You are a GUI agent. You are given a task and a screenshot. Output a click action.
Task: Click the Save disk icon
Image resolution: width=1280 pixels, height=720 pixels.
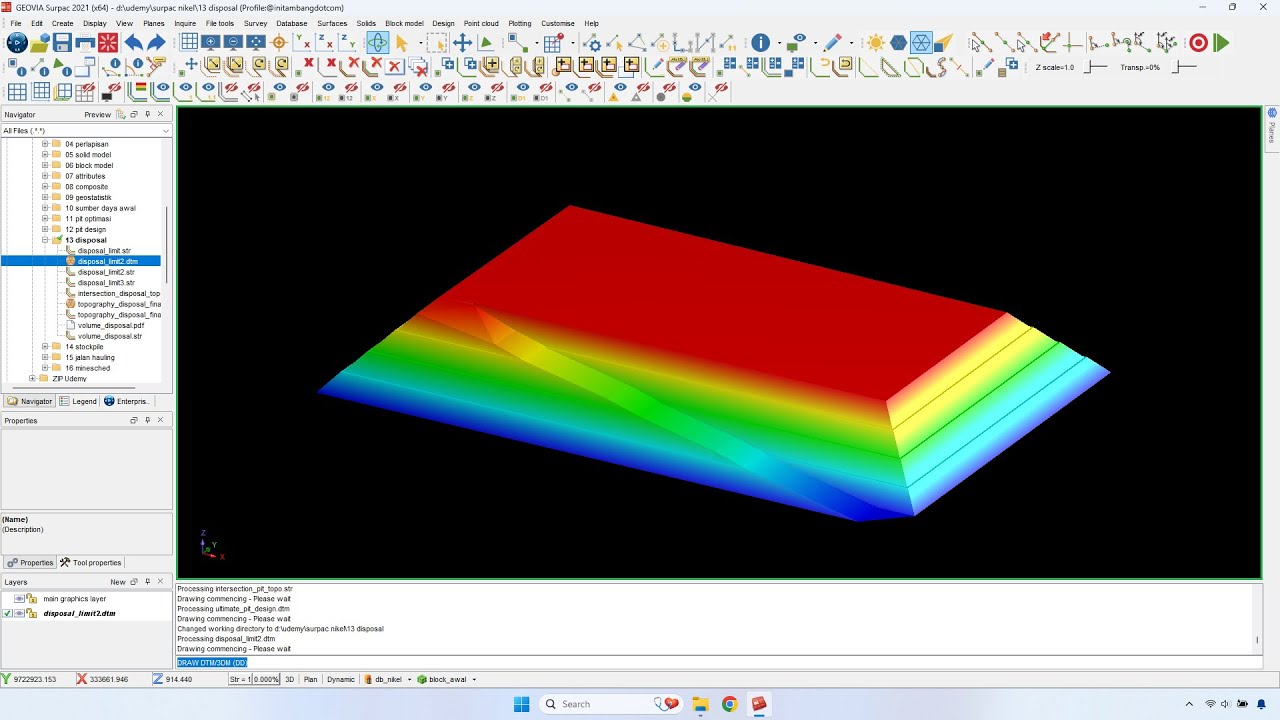point(62,43)
